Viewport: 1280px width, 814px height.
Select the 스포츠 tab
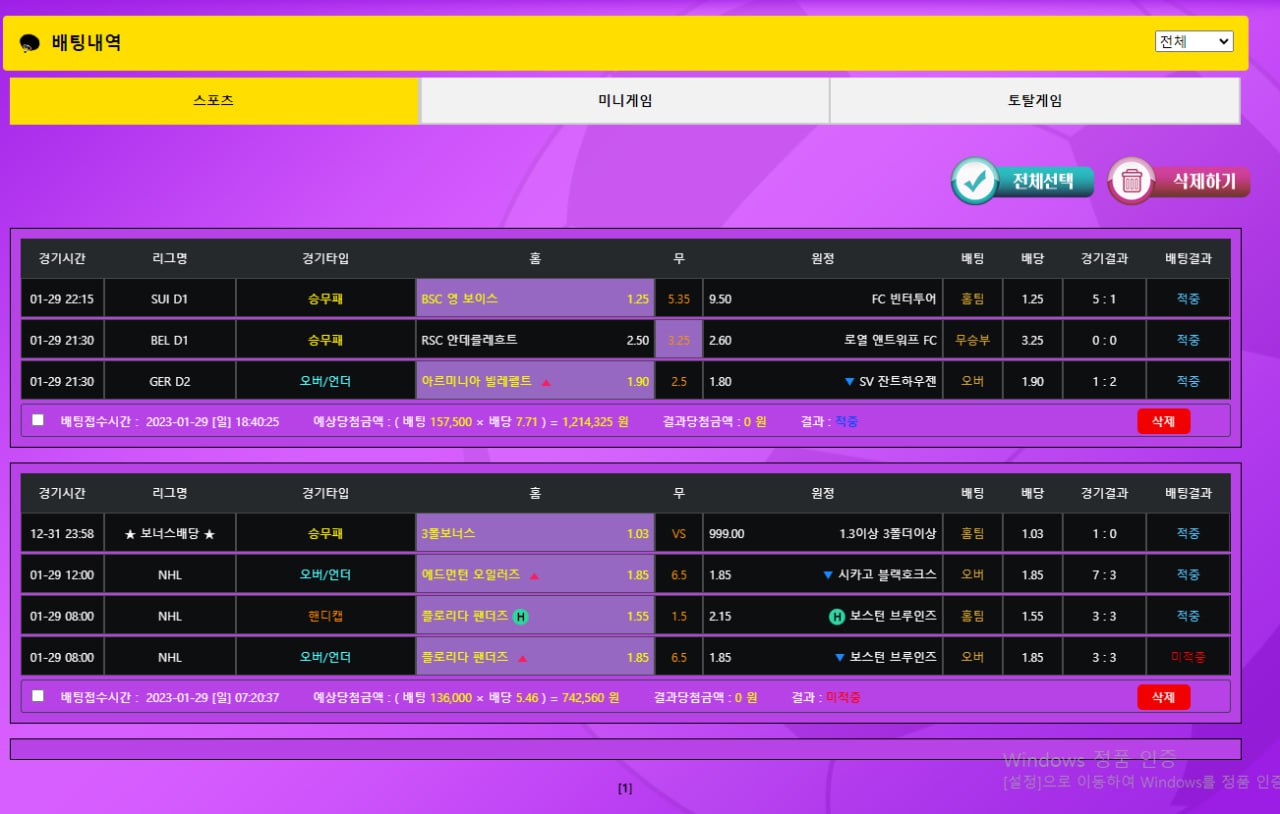(x=214, y=101)
